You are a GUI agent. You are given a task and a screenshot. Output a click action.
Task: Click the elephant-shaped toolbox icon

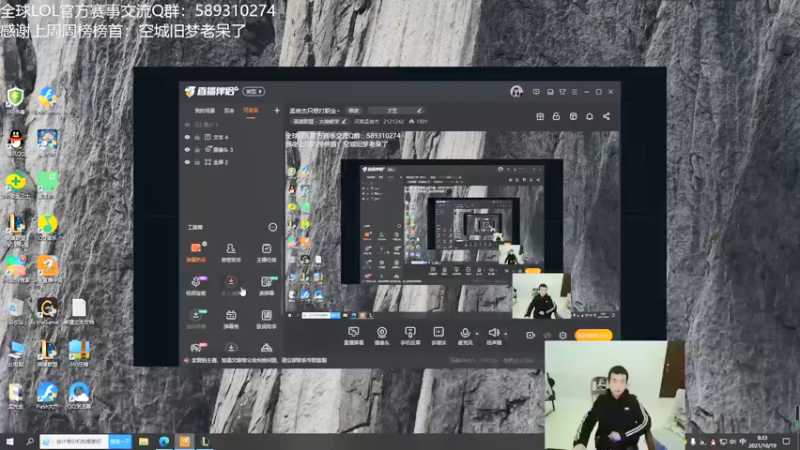point(196,347)
